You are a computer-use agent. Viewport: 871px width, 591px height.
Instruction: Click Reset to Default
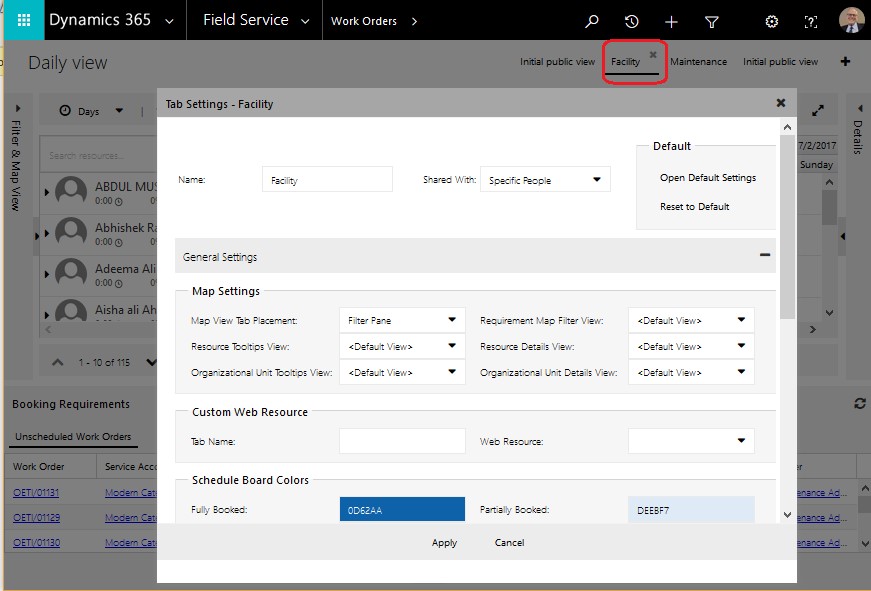[x=695, y=207]
